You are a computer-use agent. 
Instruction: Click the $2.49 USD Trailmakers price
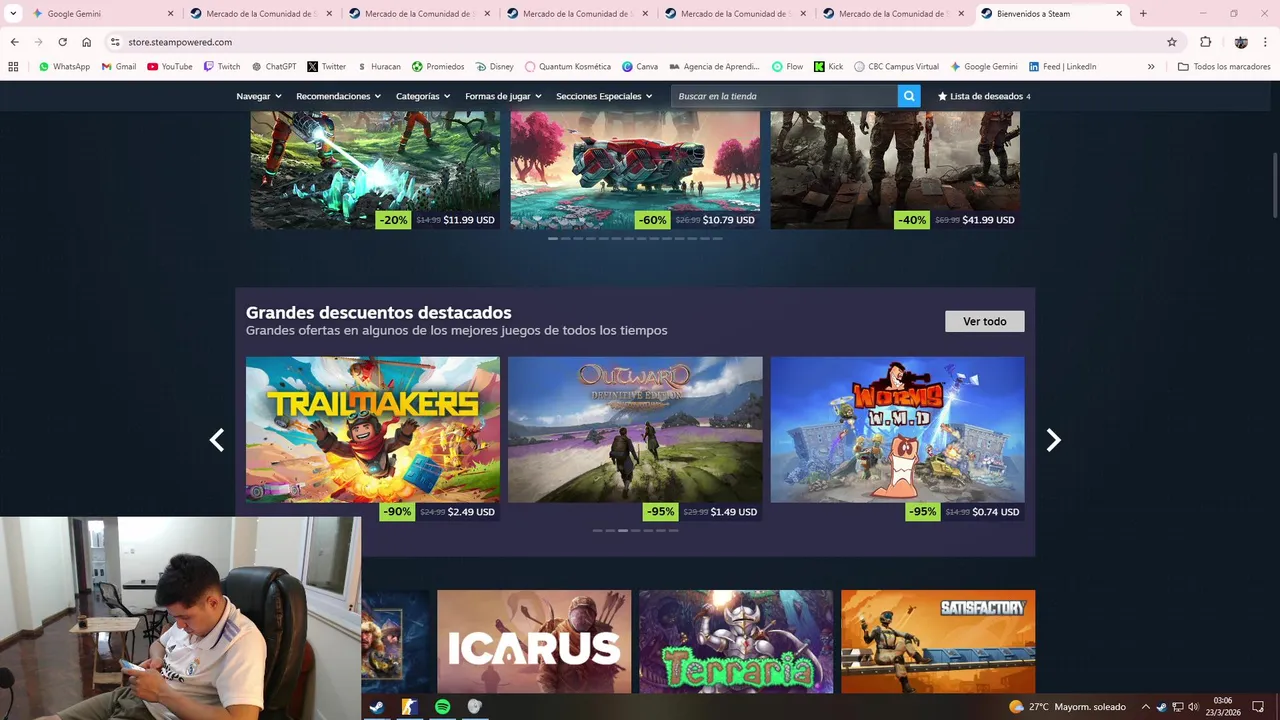(x=471, y=512)
